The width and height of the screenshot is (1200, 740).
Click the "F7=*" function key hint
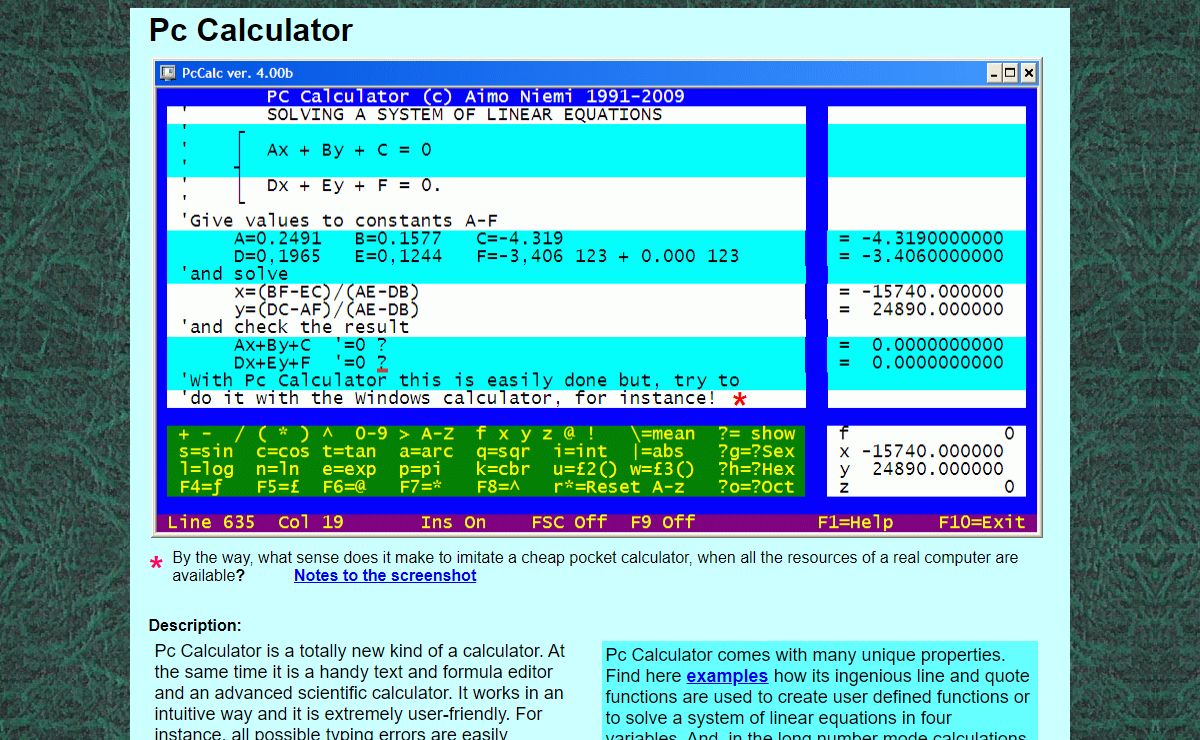point(420,488)
